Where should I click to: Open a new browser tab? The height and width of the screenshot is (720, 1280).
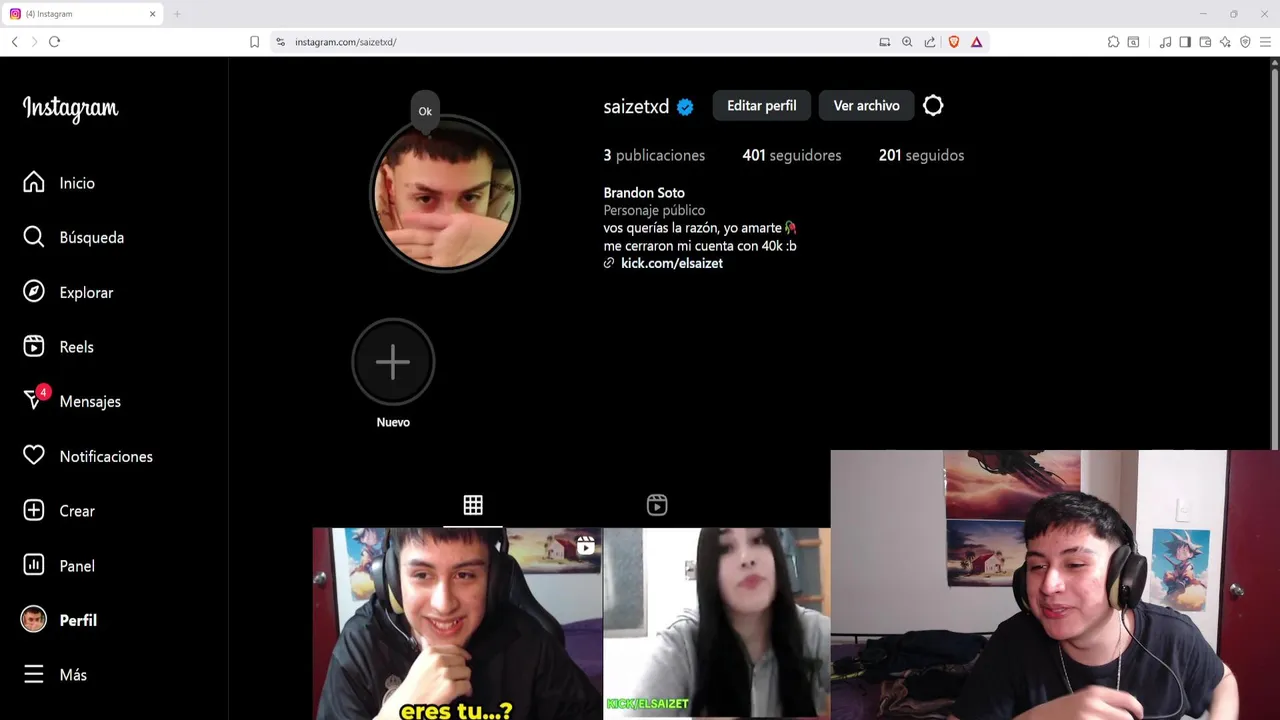coord(177,14)
